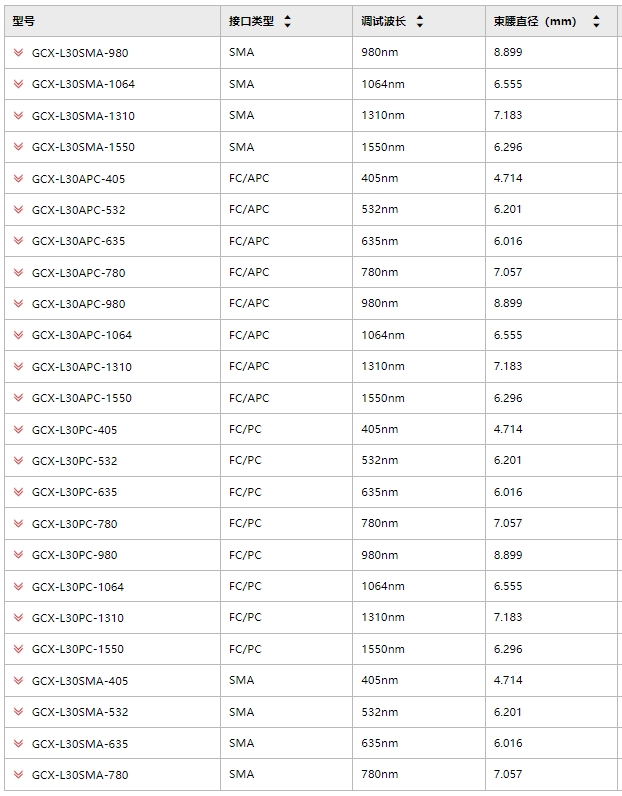This screenshot has width=622, height=796.
Task: Open model link GCX-L30SMA-1064
Action: tap(83, 84)
